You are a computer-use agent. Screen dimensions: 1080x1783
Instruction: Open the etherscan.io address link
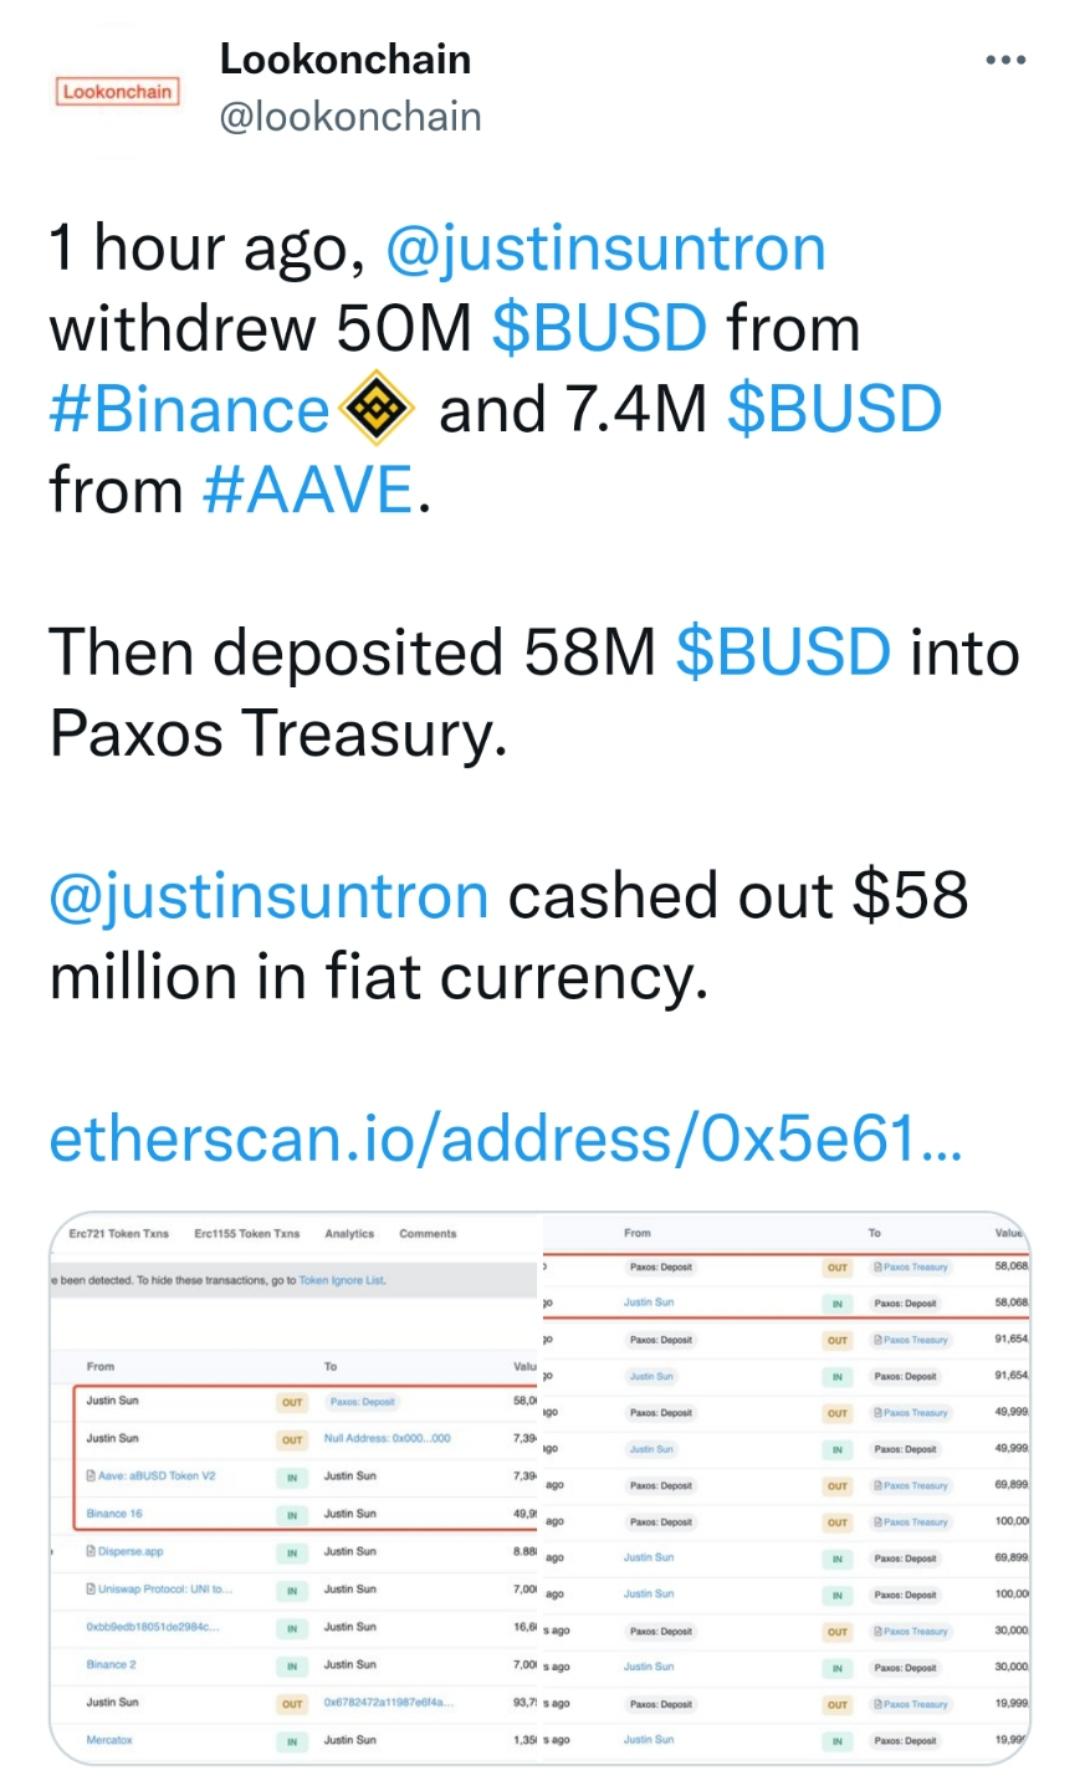505,1138
